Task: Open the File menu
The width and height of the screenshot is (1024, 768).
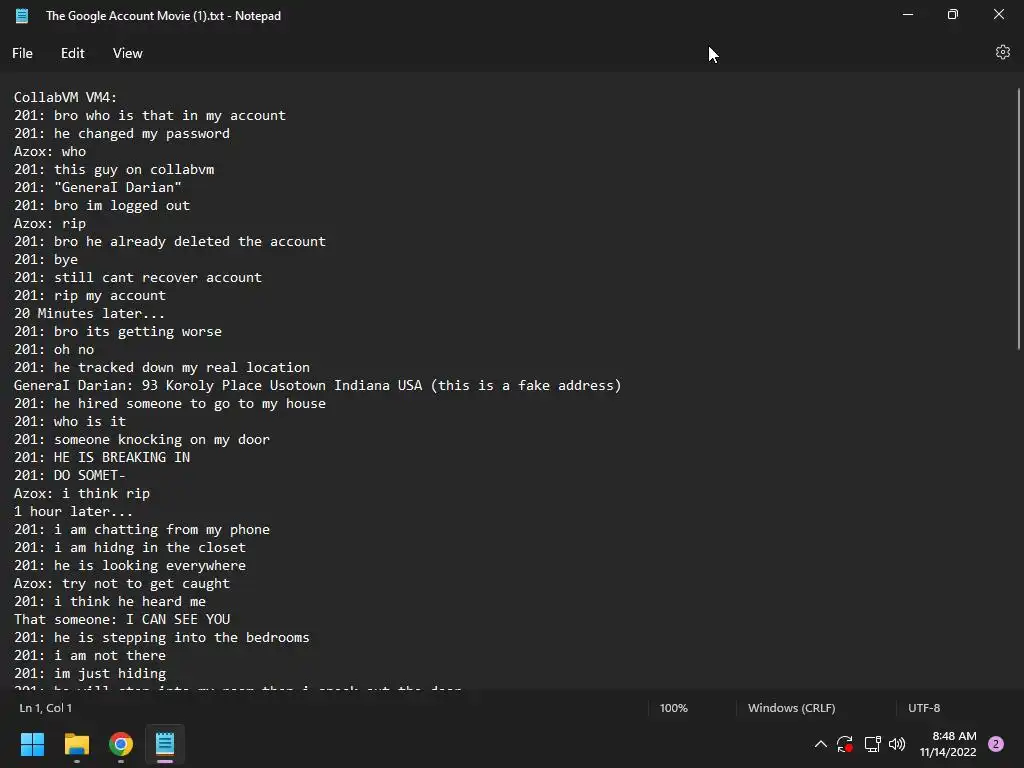Action: (x=22, y=54)
